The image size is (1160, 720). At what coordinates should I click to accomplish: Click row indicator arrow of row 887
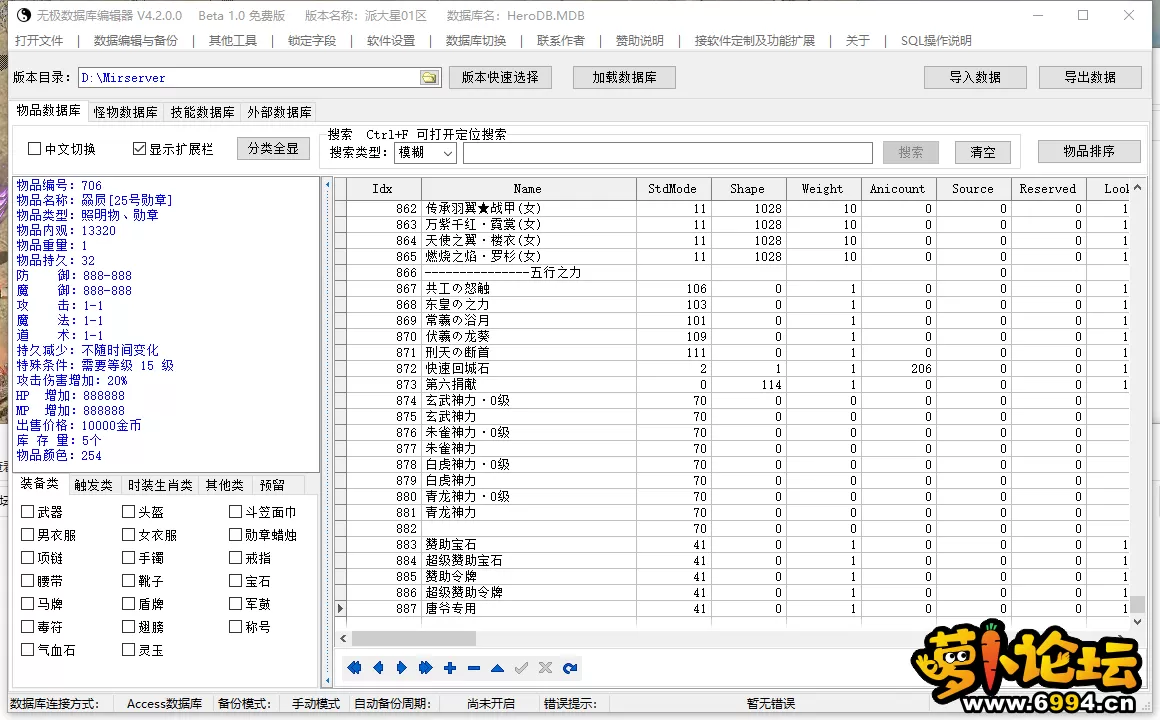[340, 608]
